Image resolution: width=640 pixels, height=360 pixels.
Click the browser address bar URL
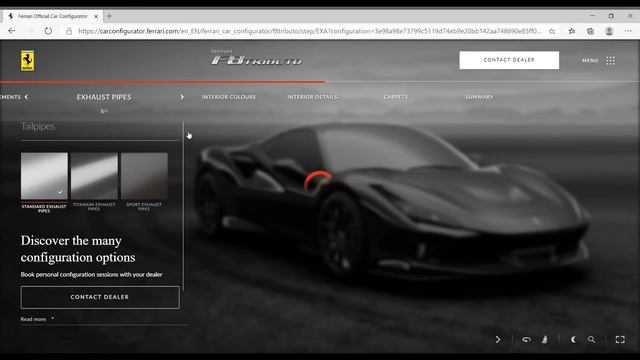click(x=309, y=31)
